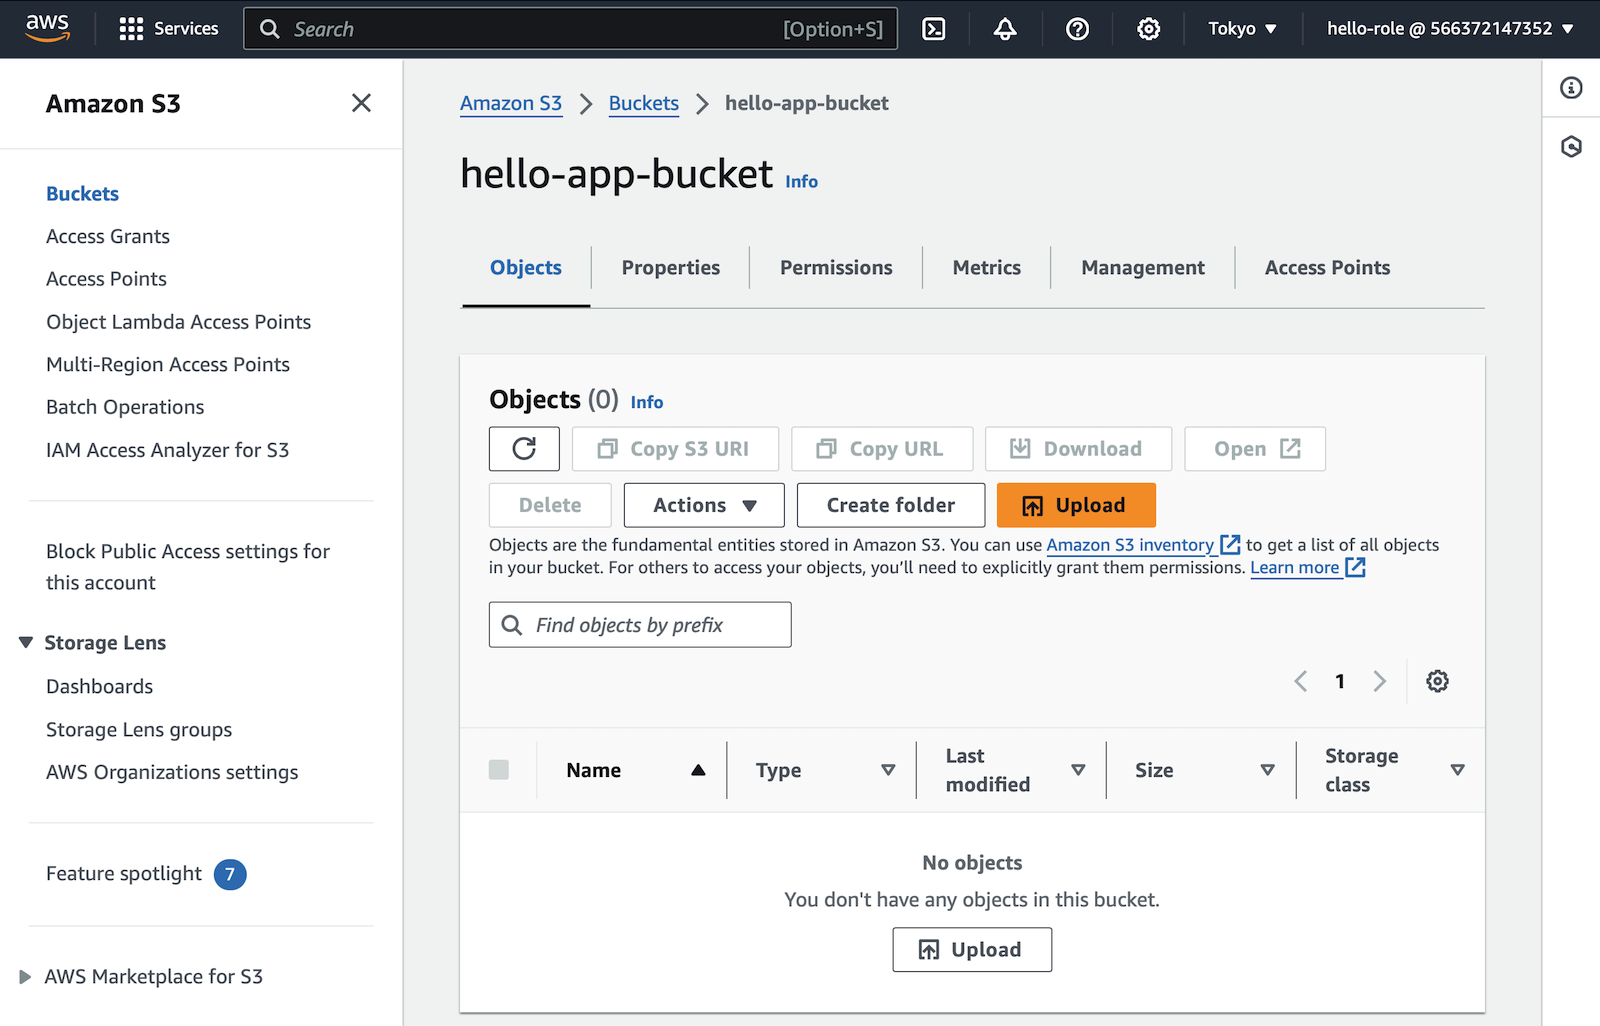Click the top AWS search box

pyautogui.click(x=570, y=29)
